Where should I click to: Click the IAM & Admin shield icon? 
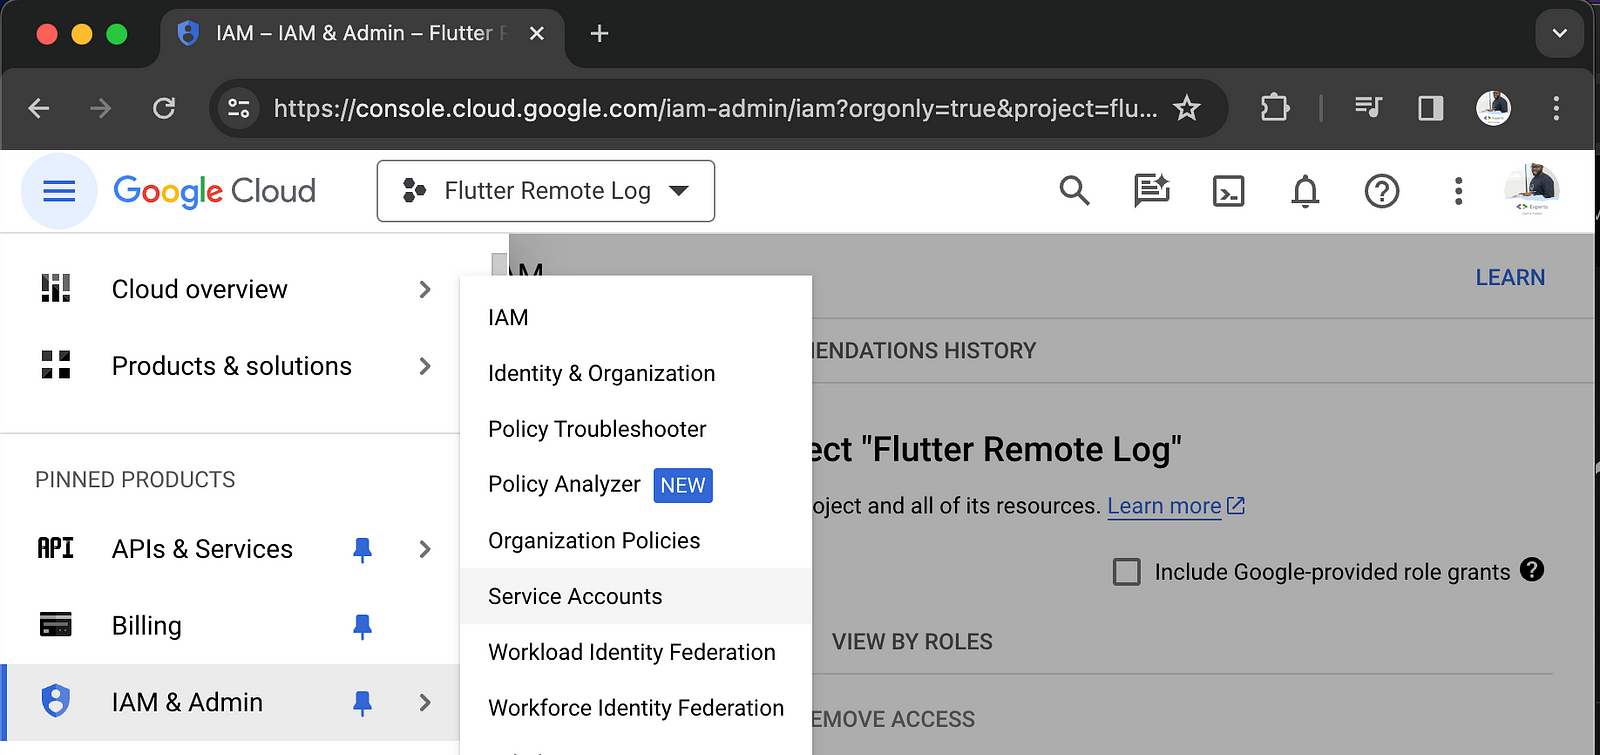coord(56,701)
